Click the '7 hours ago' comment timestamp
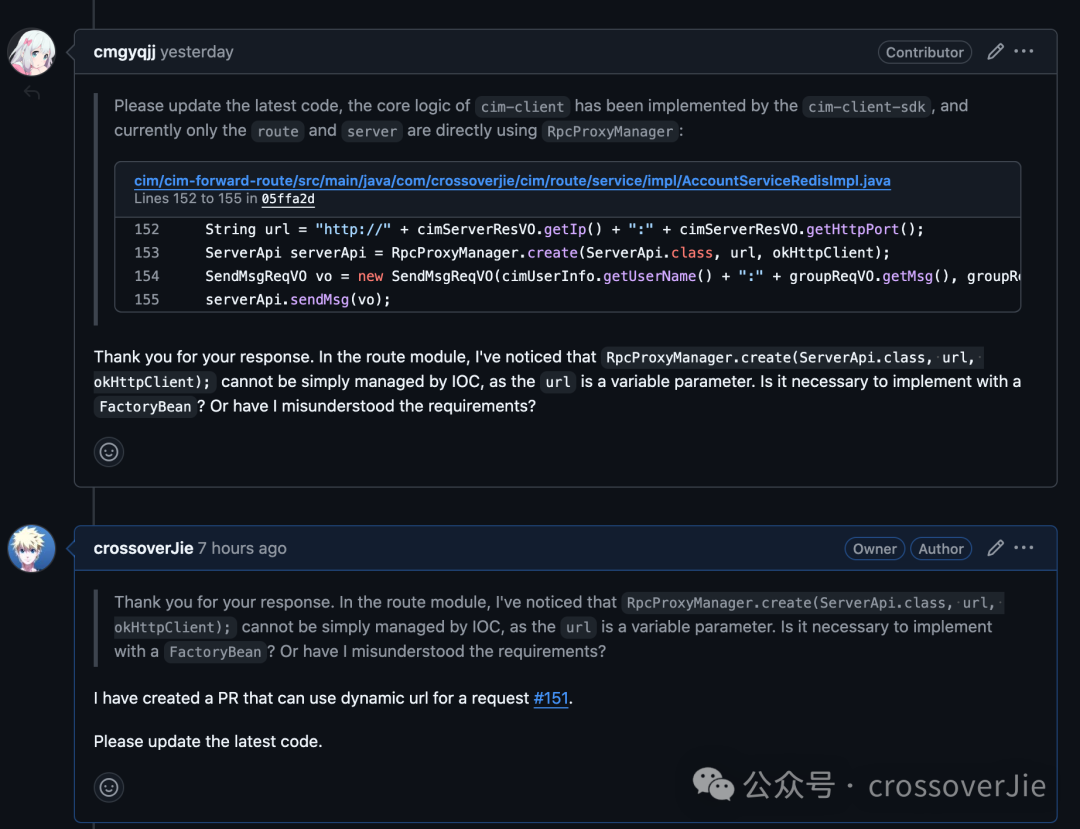This screenshot has height=829, width=1080. (x=242, y=549)
